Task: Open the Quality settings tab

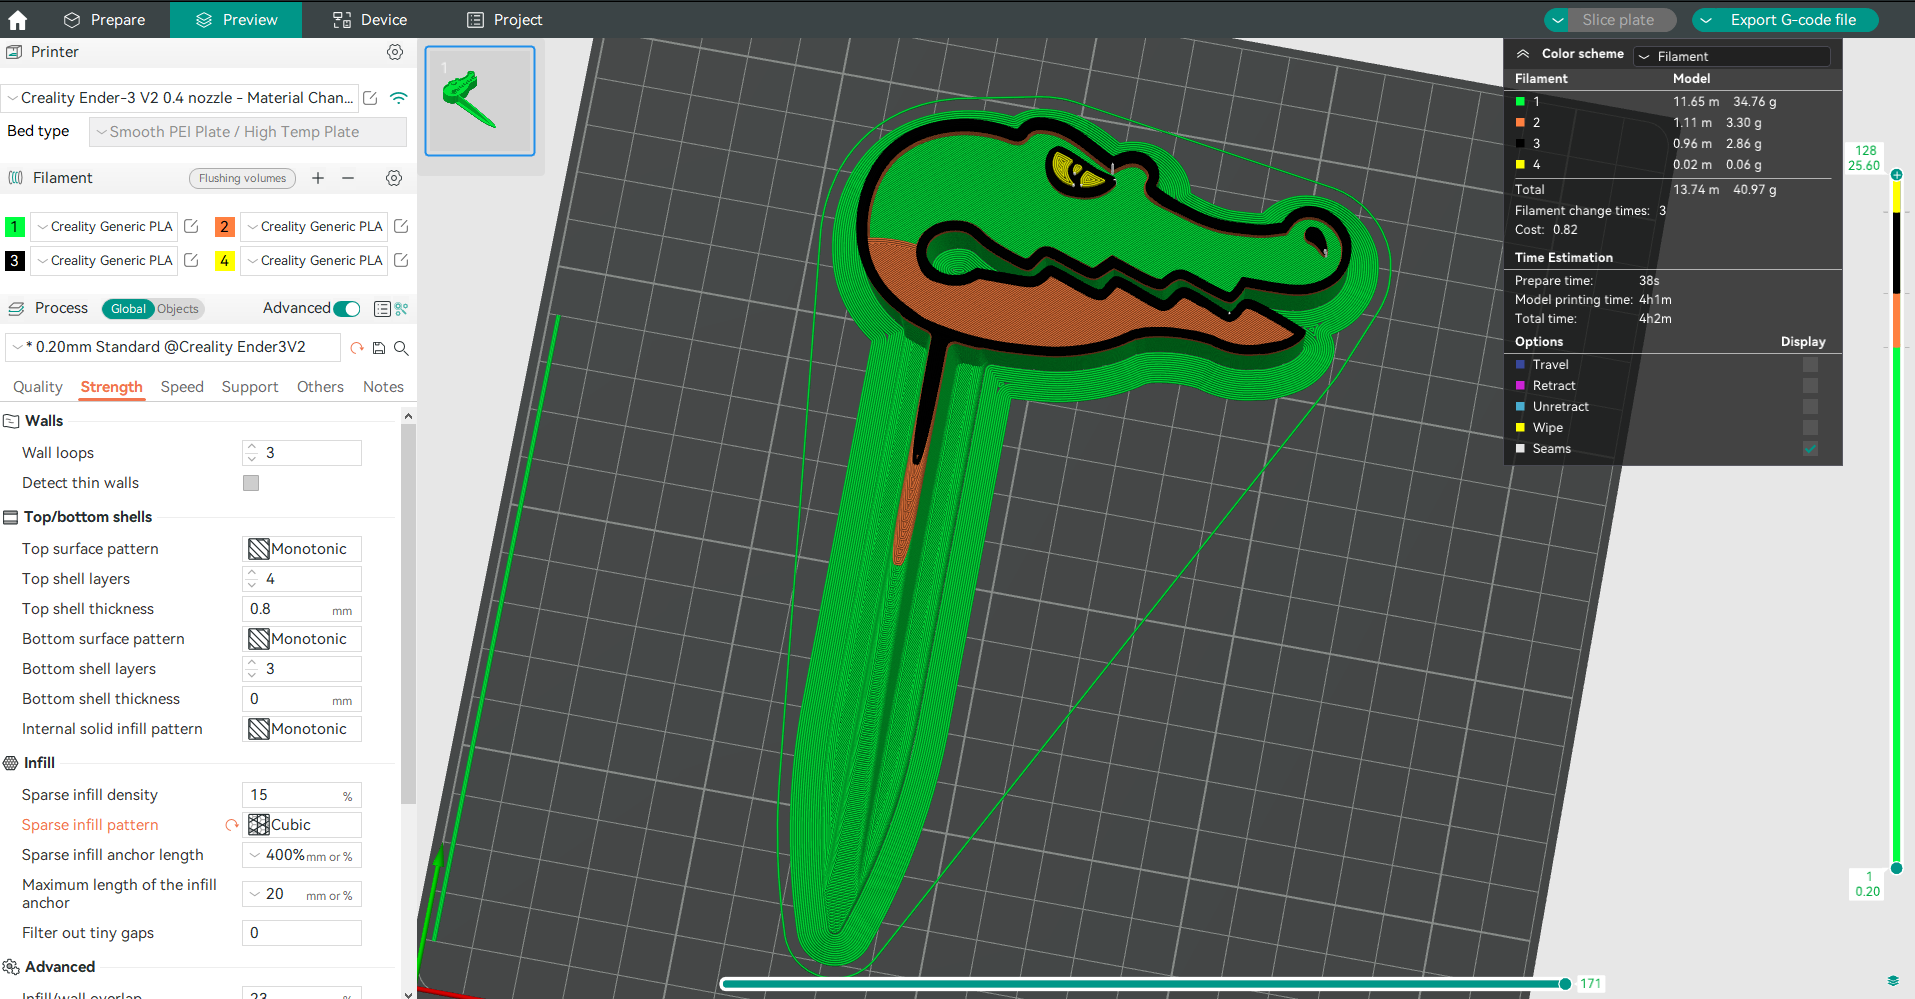Action: click(x=38, y=387)
